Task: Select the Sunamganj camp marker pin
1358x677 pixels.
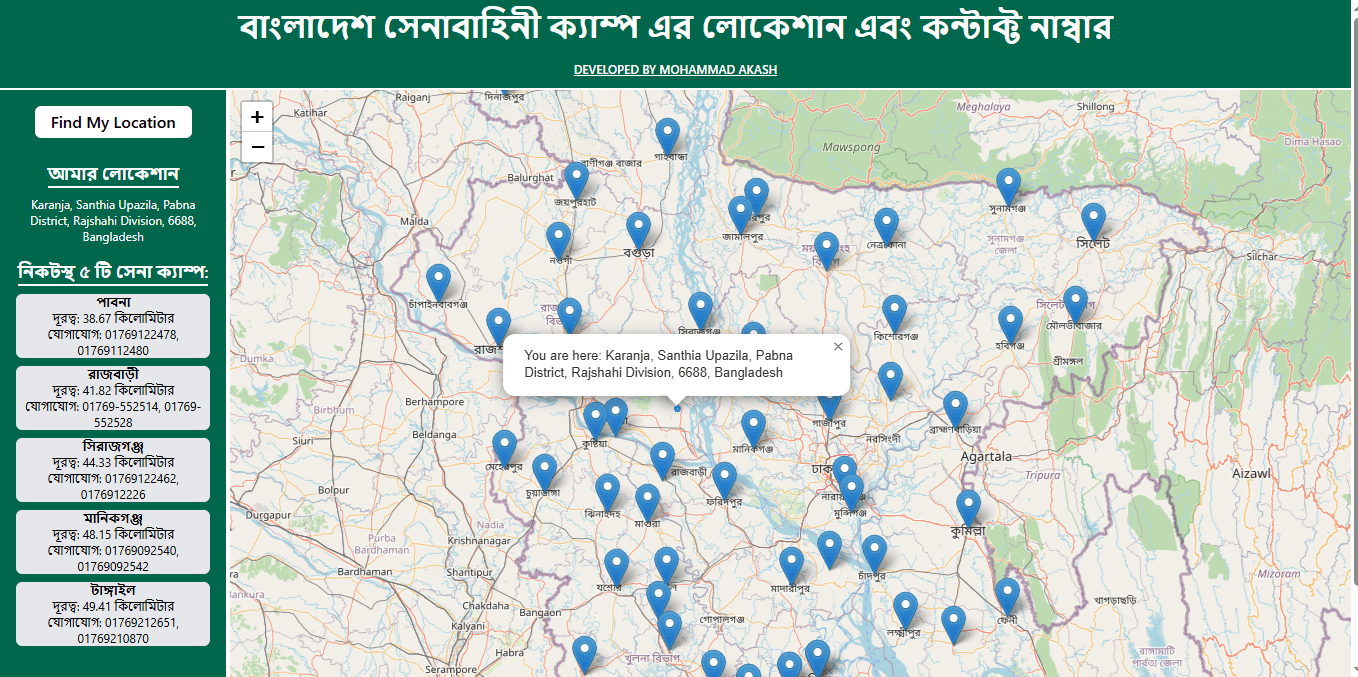Action: point(1008,186)
